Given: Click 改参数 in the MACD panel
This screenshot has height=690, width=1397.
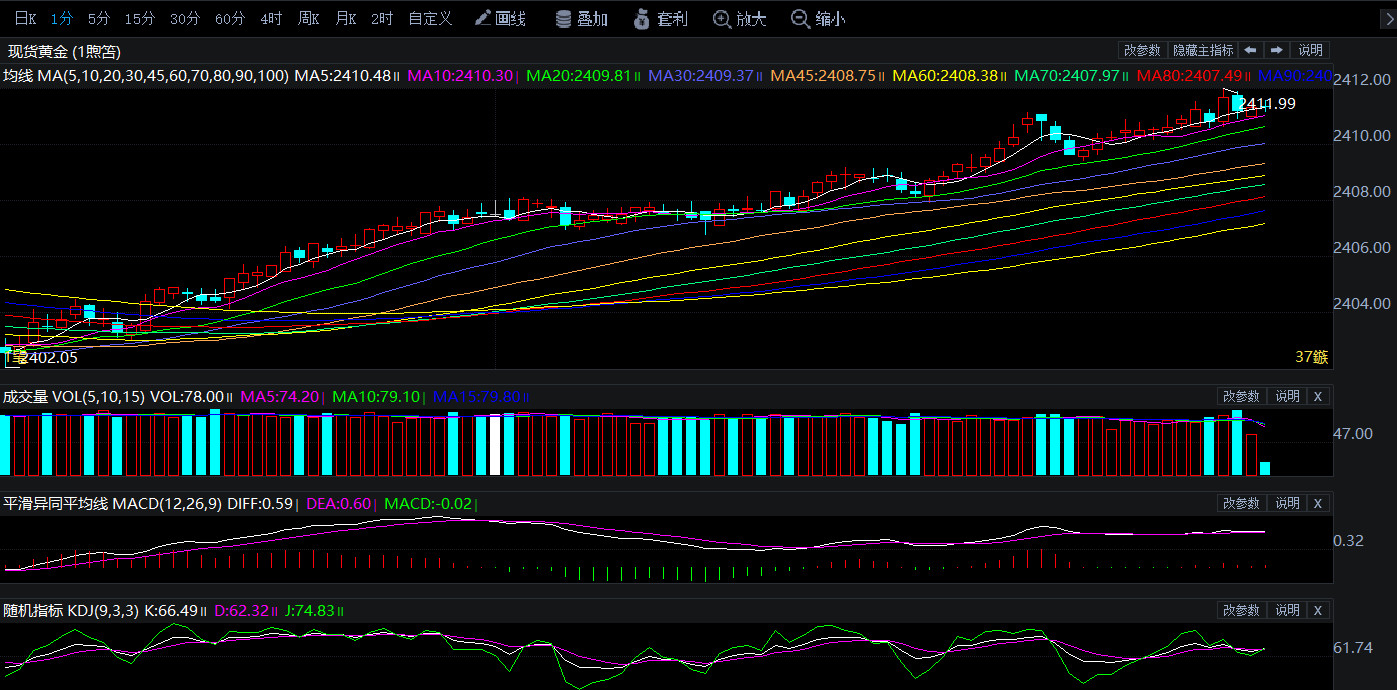Looking at the screenshot, I should (1242, 503).
